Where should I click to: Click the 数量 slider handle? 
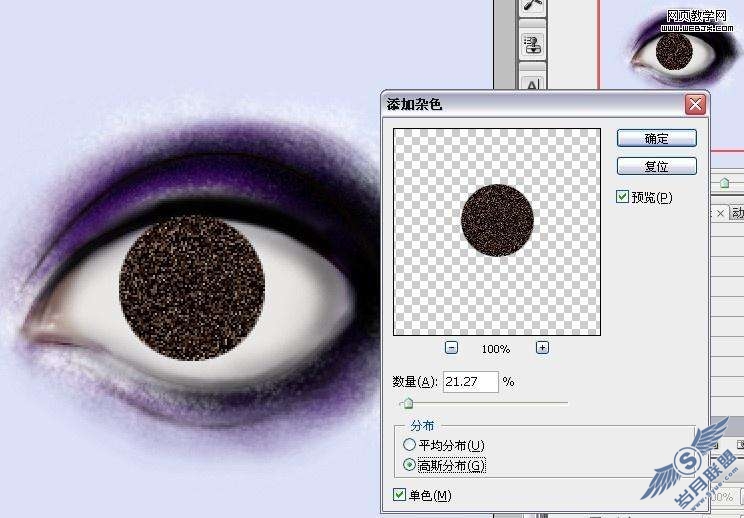[x=407, y=404]
